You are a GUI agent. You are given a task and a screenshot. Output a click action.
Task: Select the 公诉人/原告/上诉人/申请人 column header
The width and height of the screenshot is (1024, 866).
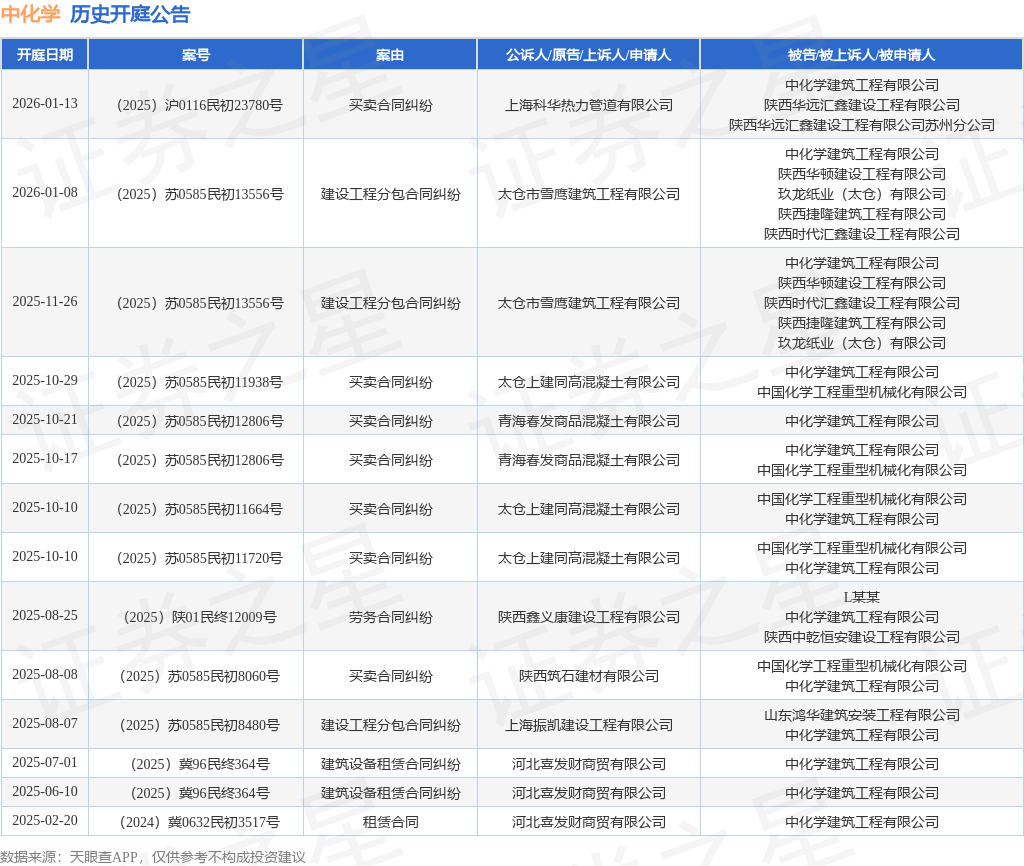pyautogui.click(x=588, y=55)
